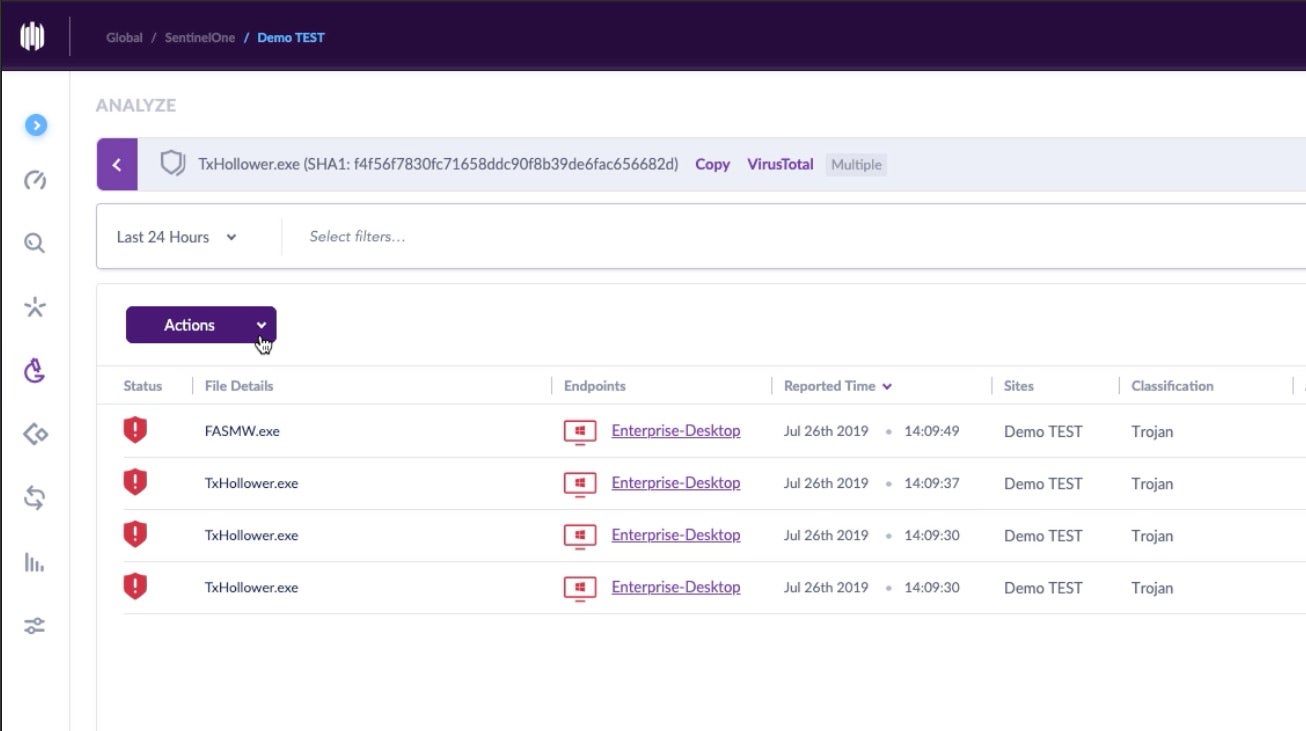
Task: Go back using the purple chevron button
Action: pyautogui.click(x=117, y=164)
